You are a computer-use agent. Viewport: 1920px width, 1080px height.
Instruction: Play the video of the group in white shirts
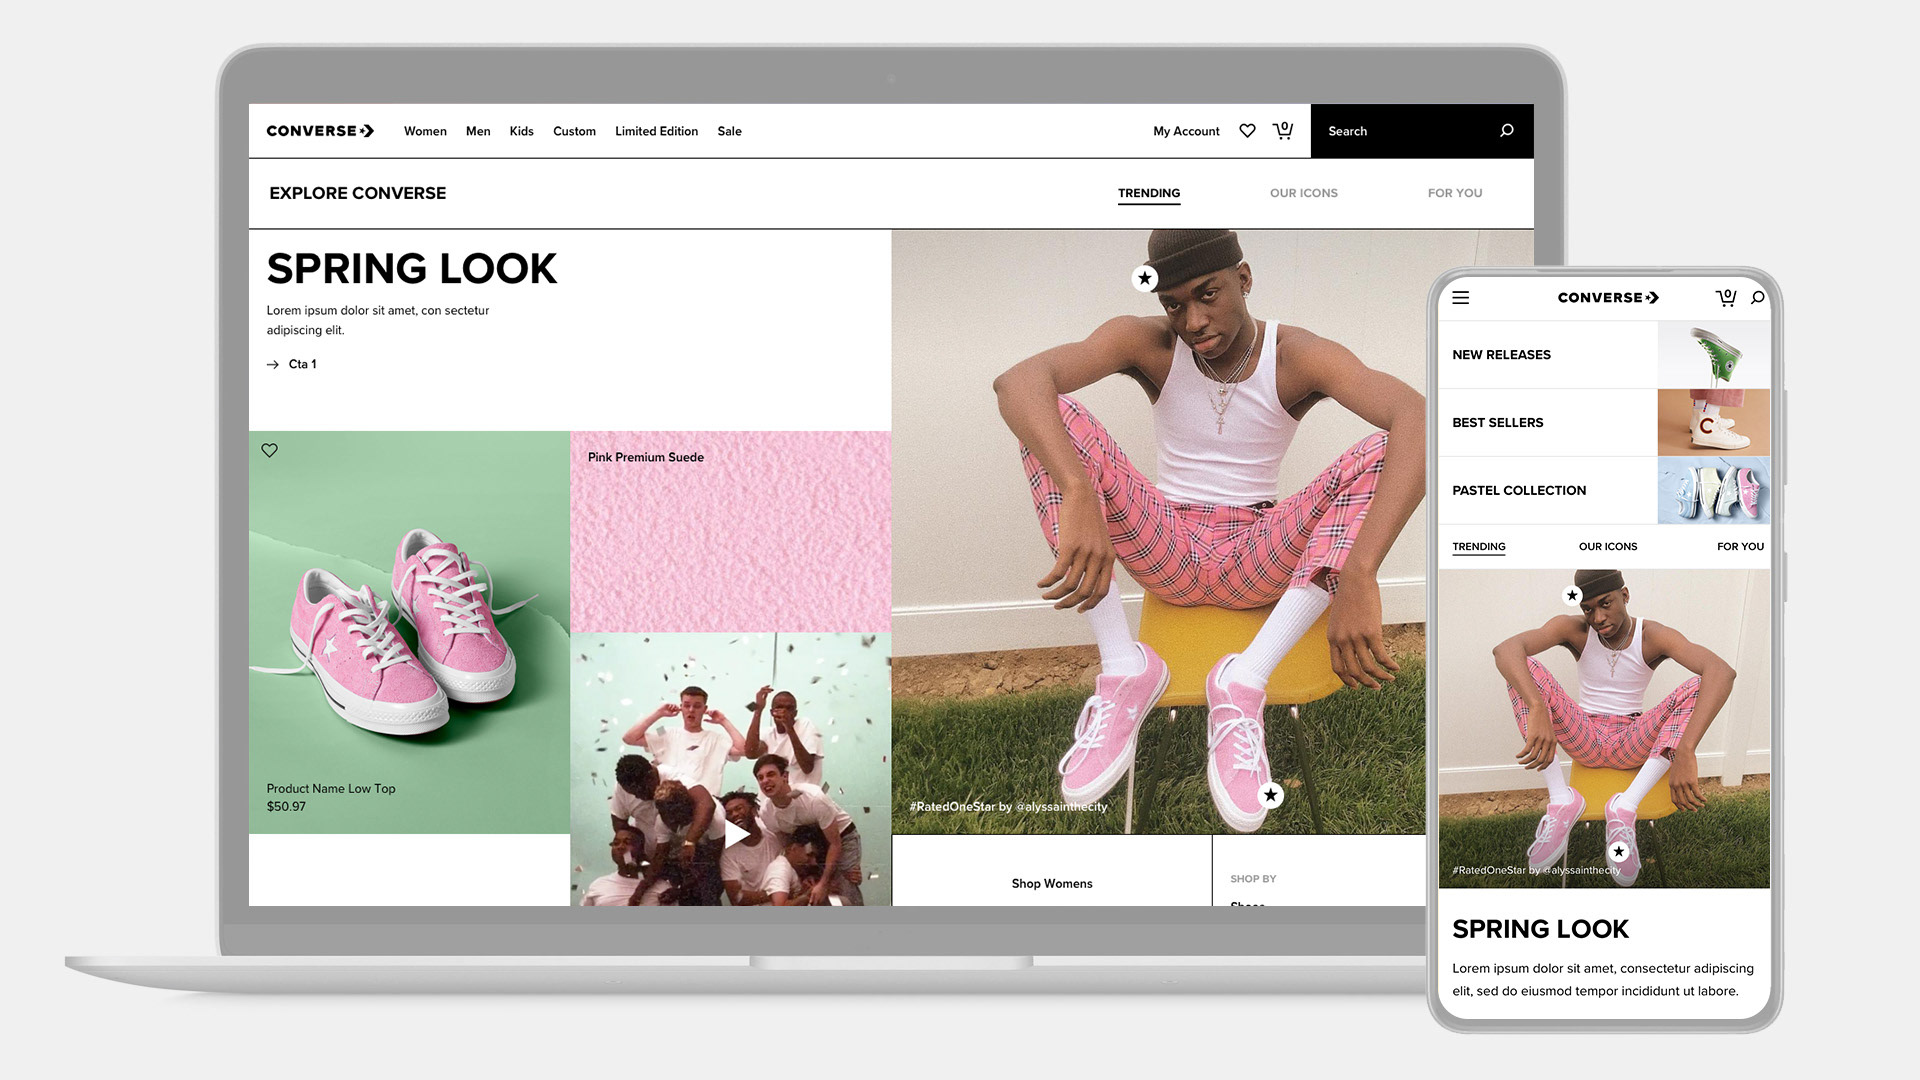pos(737,834)
